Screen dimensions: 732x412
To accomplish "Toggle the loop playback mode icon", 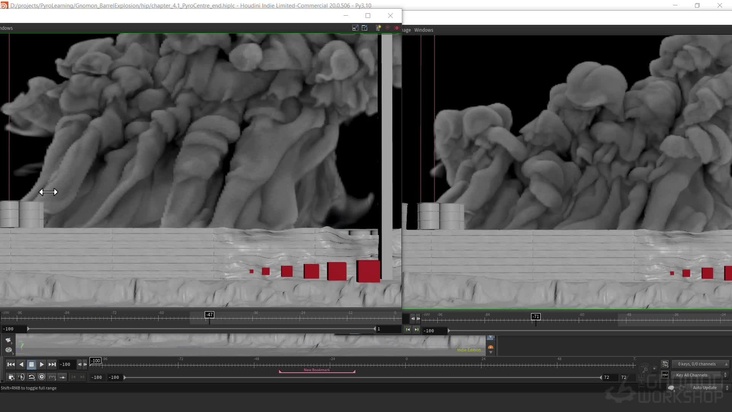I will 31,377.
